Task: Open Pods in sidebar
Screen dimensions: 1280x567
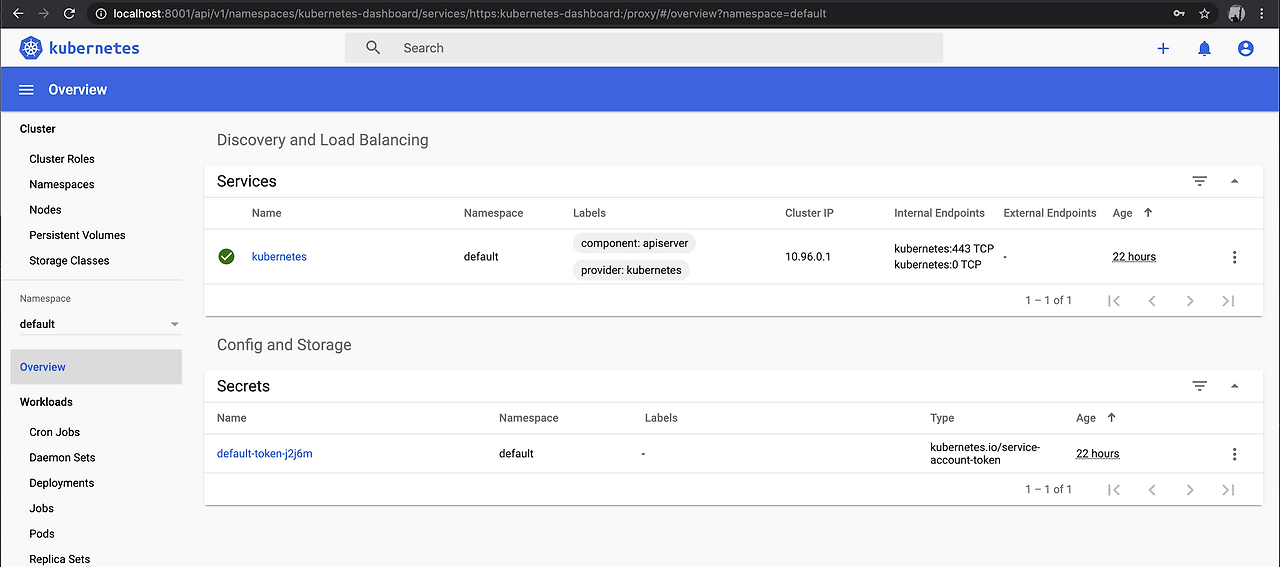Action: (42, 534)
